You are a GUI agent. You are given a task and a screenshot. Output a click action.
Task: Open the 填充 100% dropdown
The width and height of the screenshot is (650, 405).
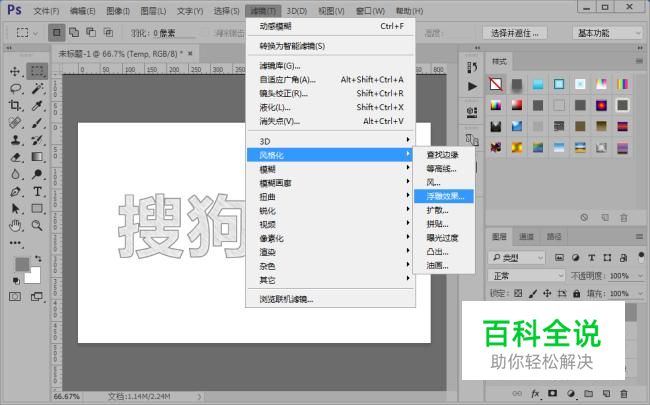coord(640,293)
